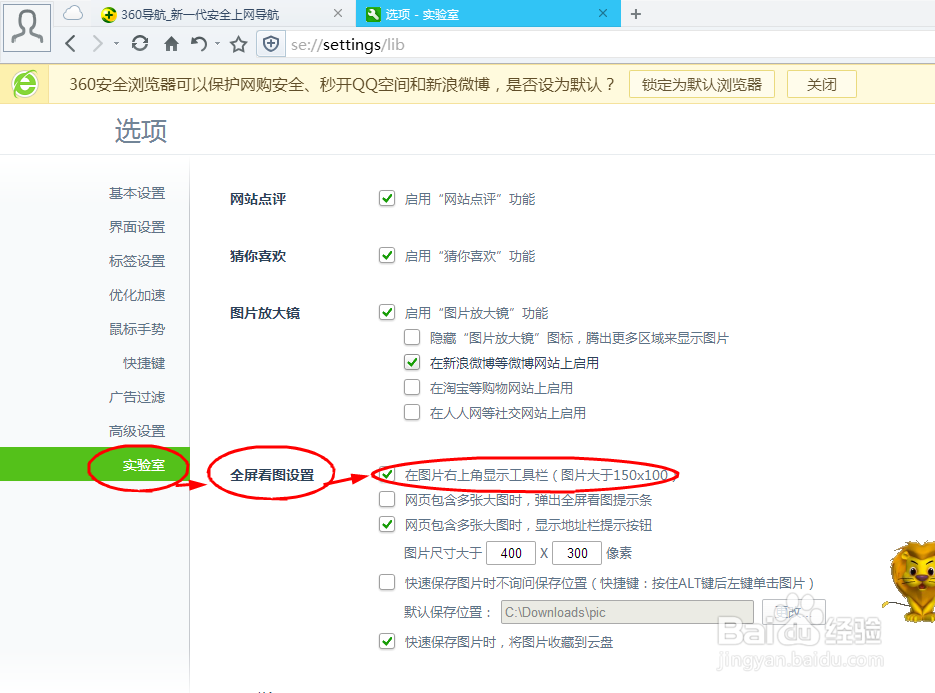The height and width of the screenshot is (693, 935).
Task: Click the shield icon beside the address bar
Action: (270, 44)
